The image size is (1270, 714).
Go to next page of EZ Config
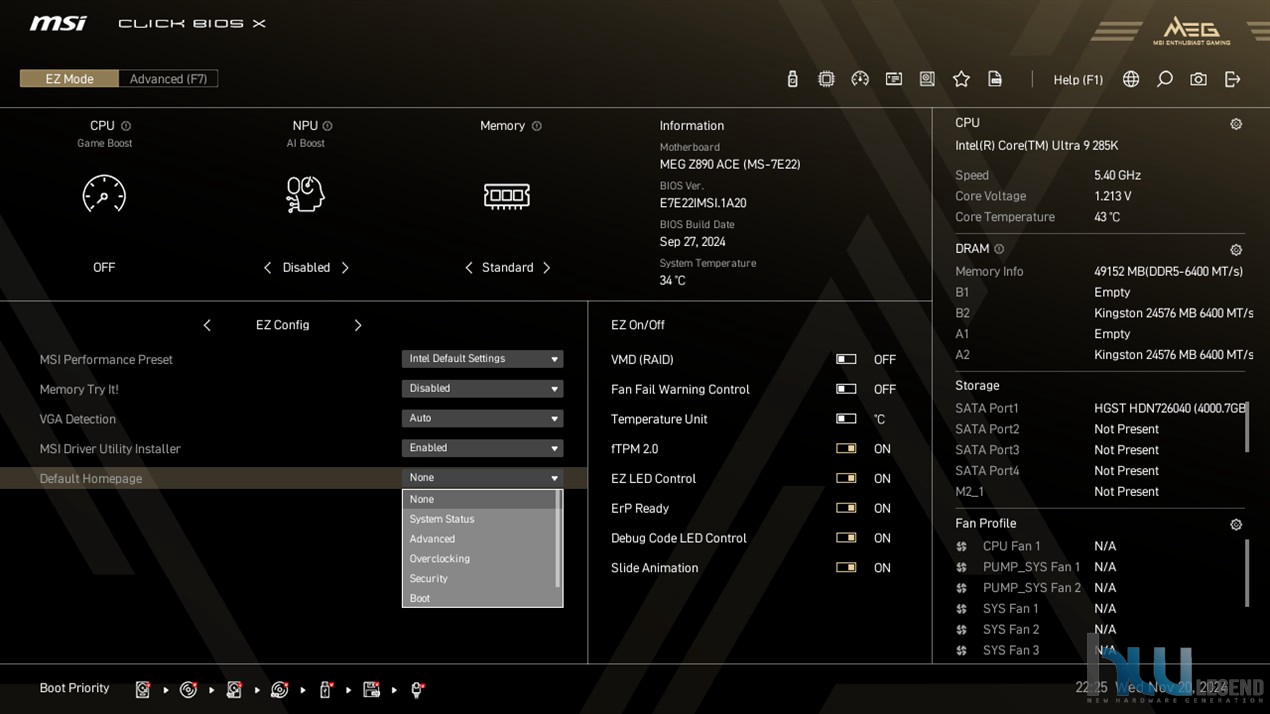[x=358, y=325]
